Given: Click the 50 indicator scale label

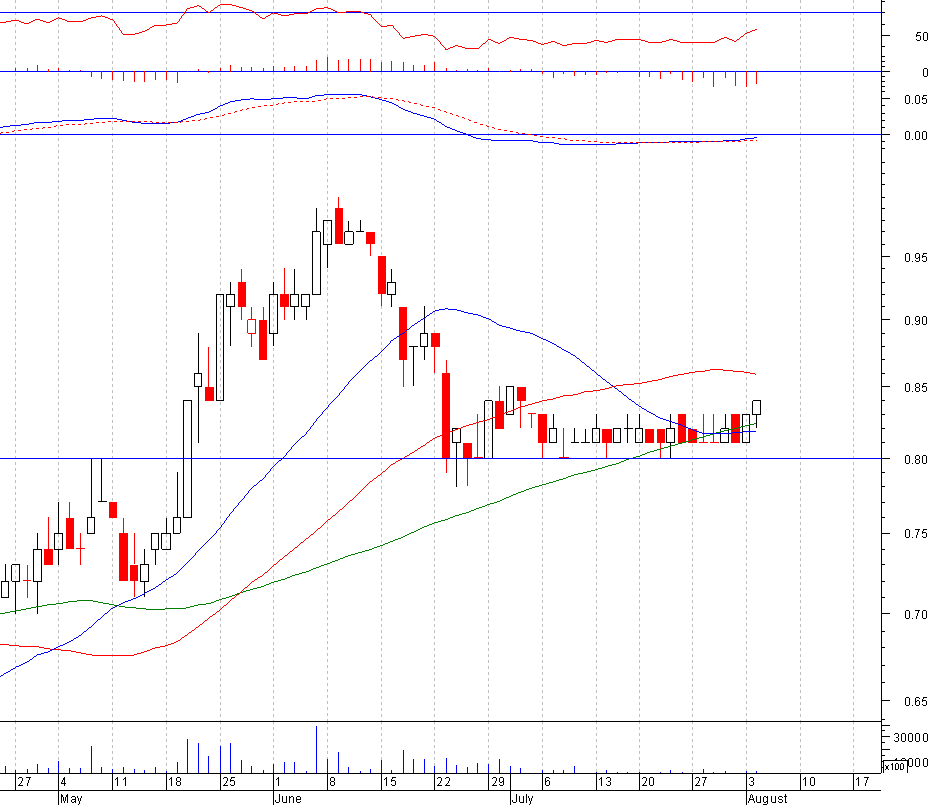Looking at the screenshot, I should [921, 36].
